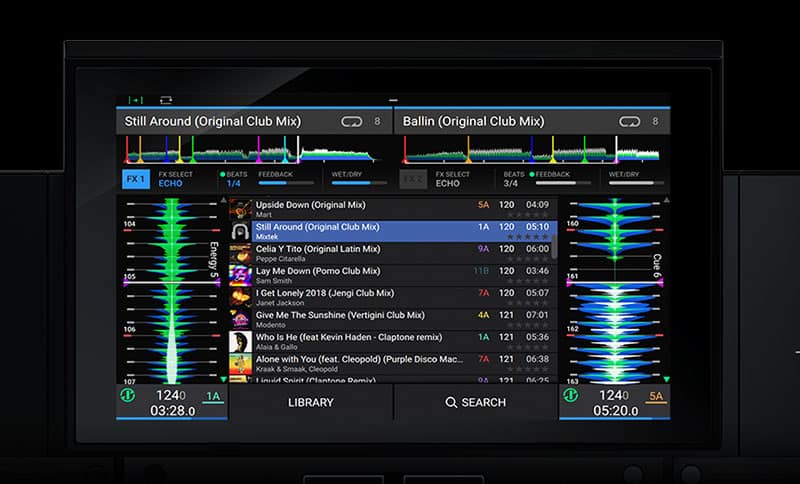Open album art for I Get Lonely 2018
This screenshot has width=800, height=484.
click(240, 297)
